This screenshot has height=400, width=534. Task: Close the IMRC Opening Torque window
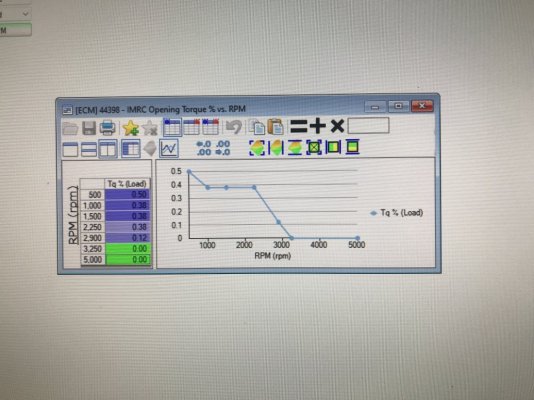422,106
